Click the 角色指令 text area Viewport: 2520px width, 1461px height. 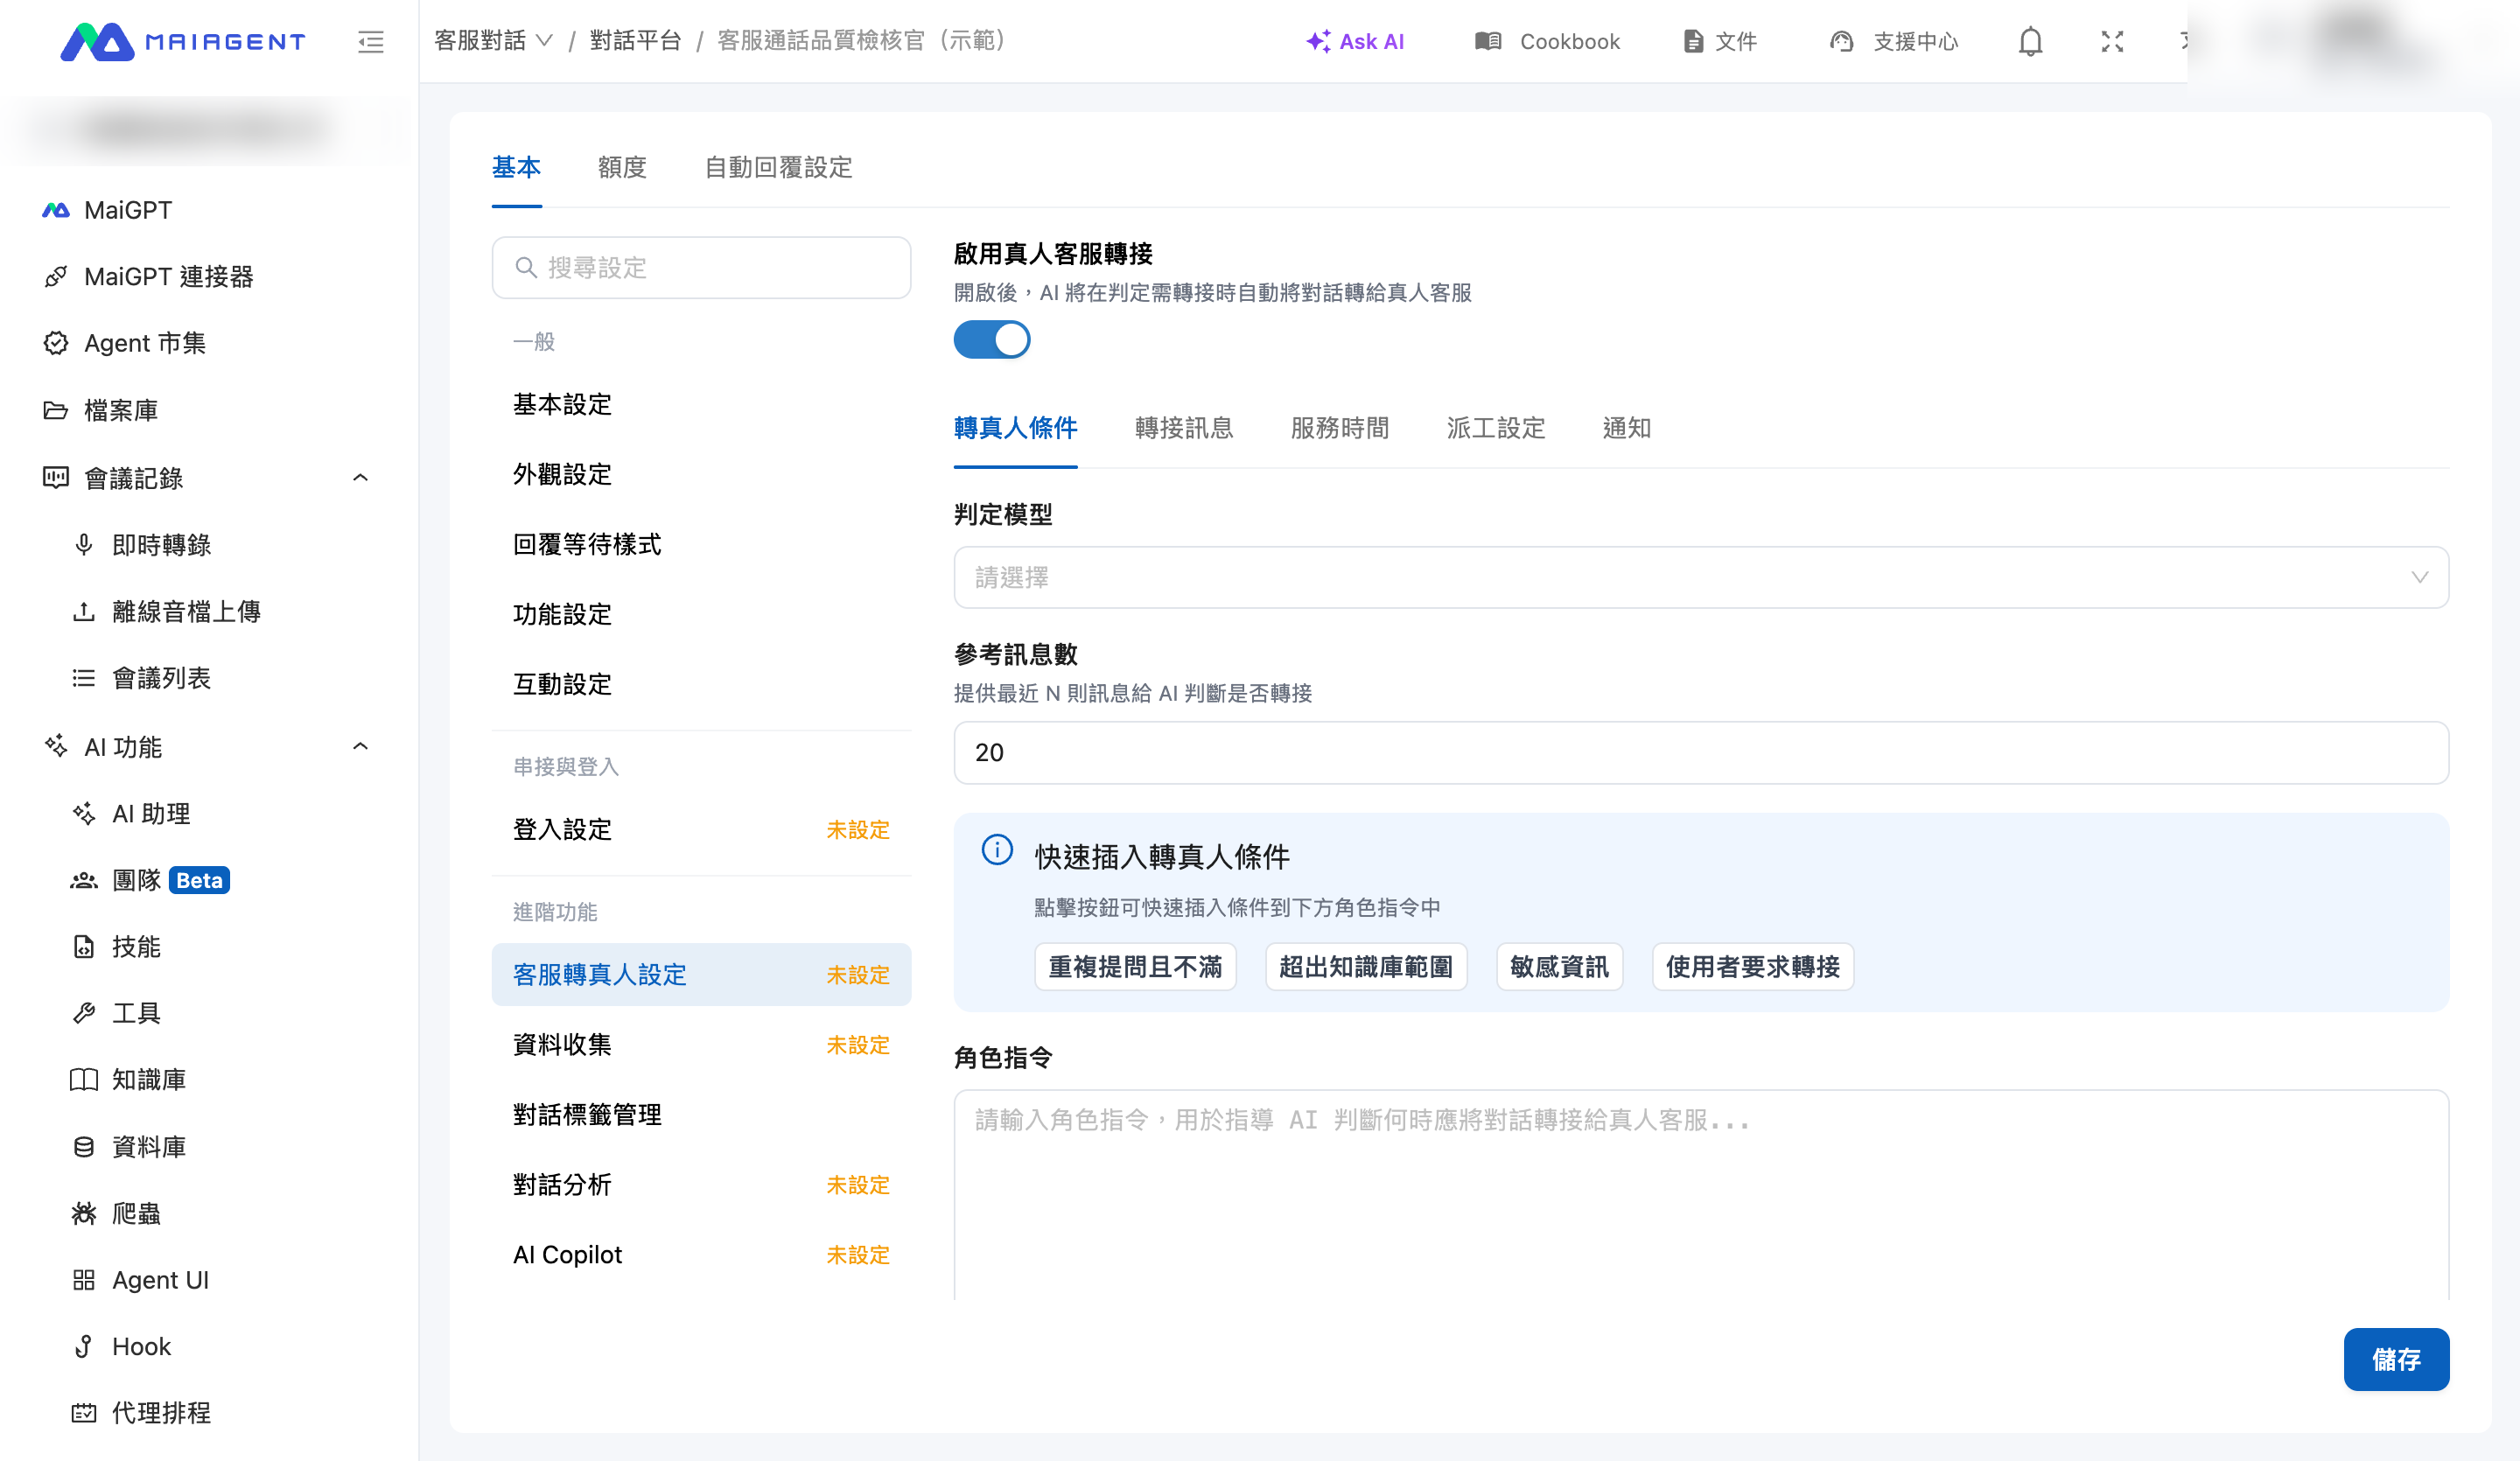pos(1700,1195)
